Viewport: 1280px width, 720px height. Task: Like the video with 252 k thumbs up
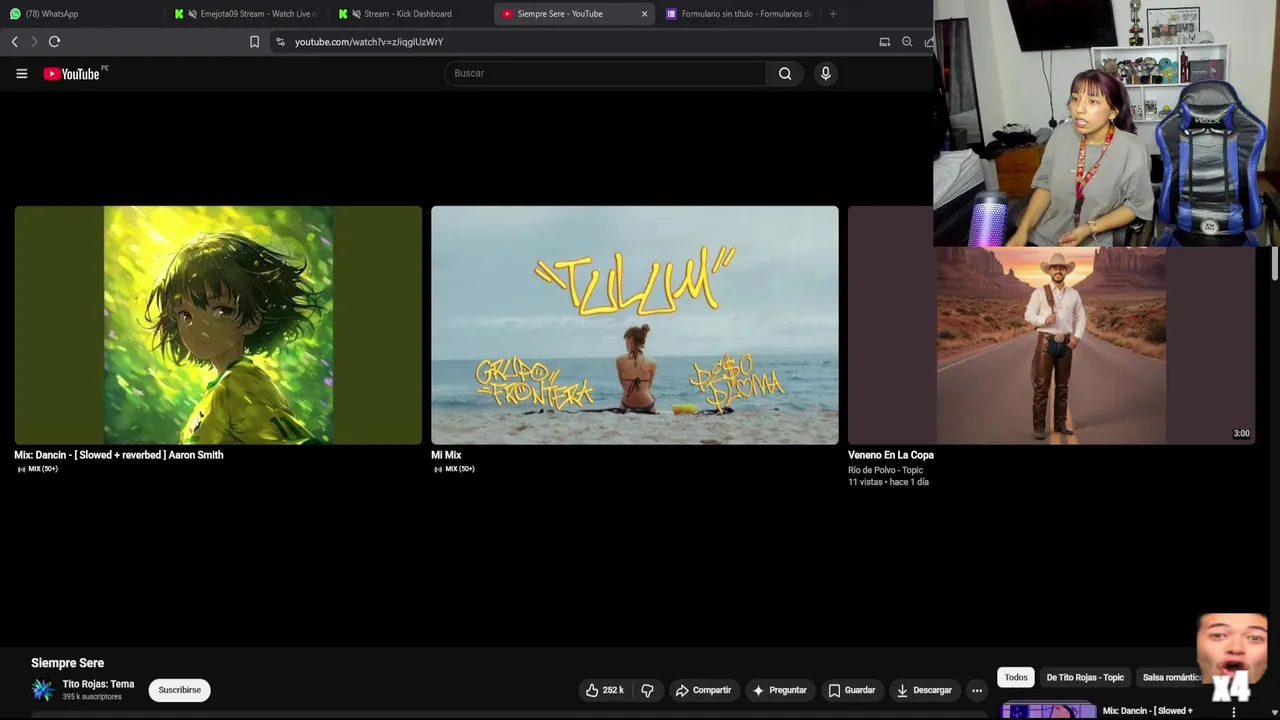click(605, 690)
